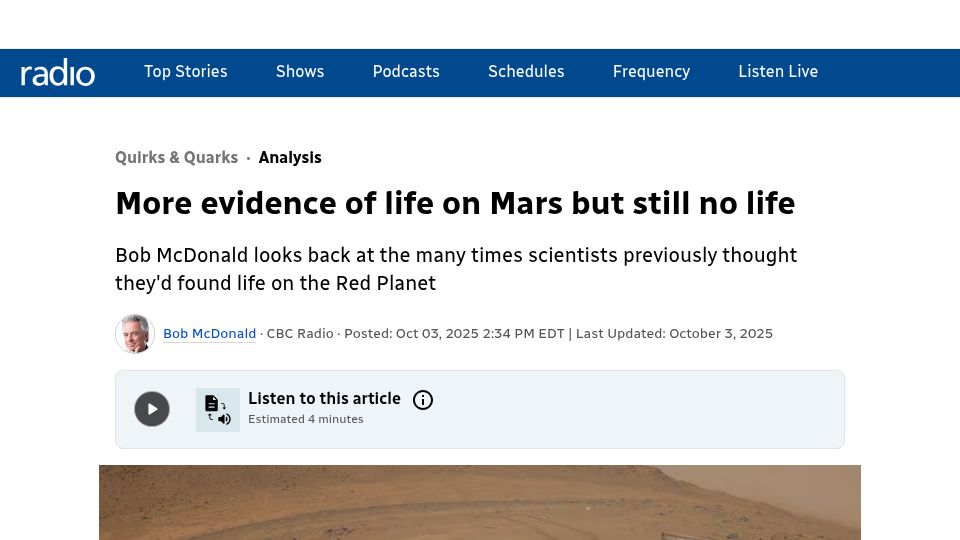Click the Estimated 4 minutes text
This screenshot has height=540, width=960.
(x=306, y=419)
